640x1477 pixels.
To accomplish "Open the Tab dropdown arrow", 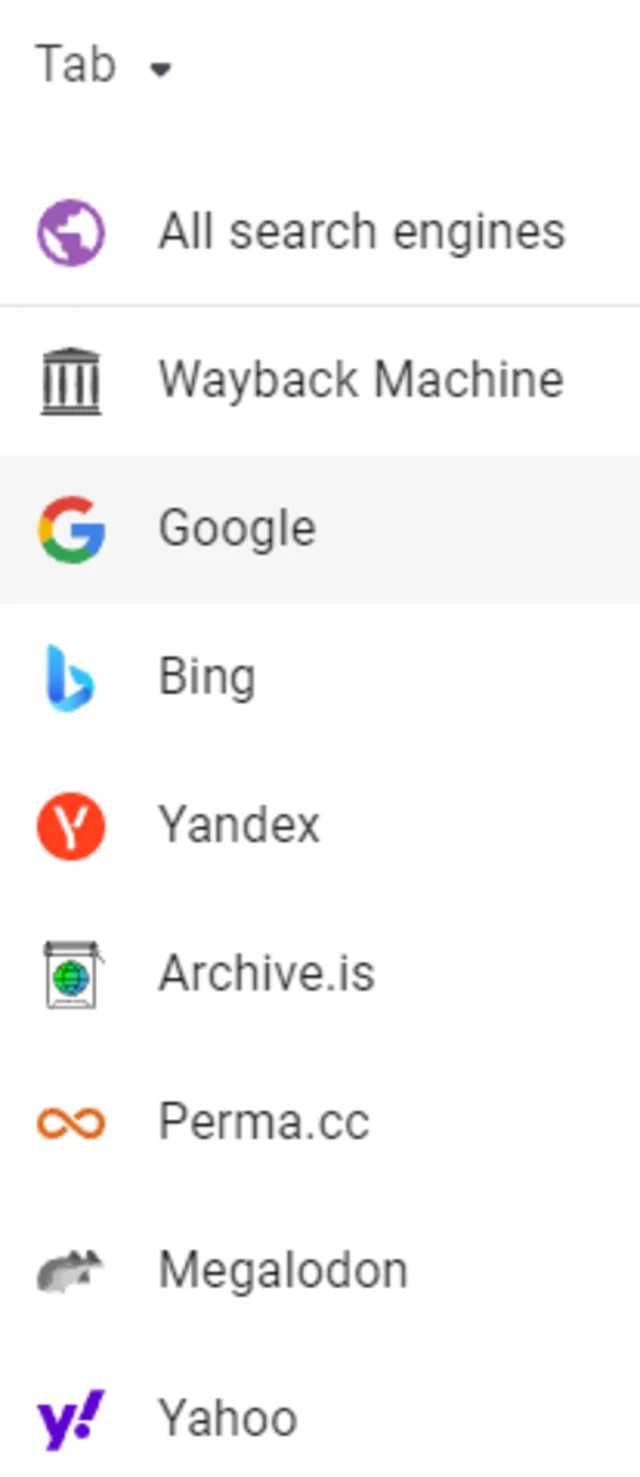I will [160, 69].
